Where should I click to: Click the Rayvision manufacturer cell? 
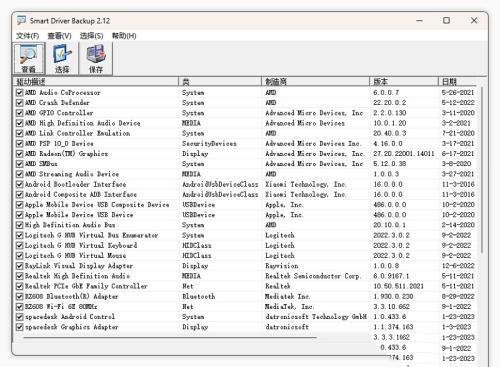click(x=282, y=266)
